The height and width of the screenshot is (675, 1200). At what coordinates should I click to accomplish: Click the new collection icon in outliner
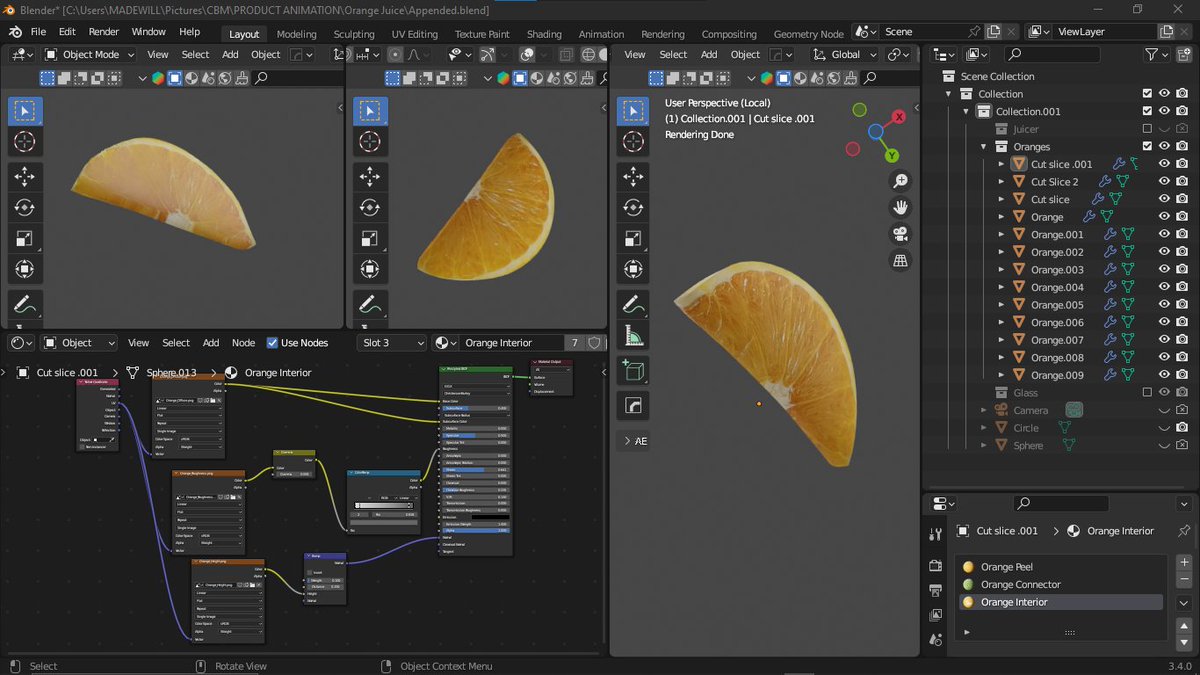1185,54
